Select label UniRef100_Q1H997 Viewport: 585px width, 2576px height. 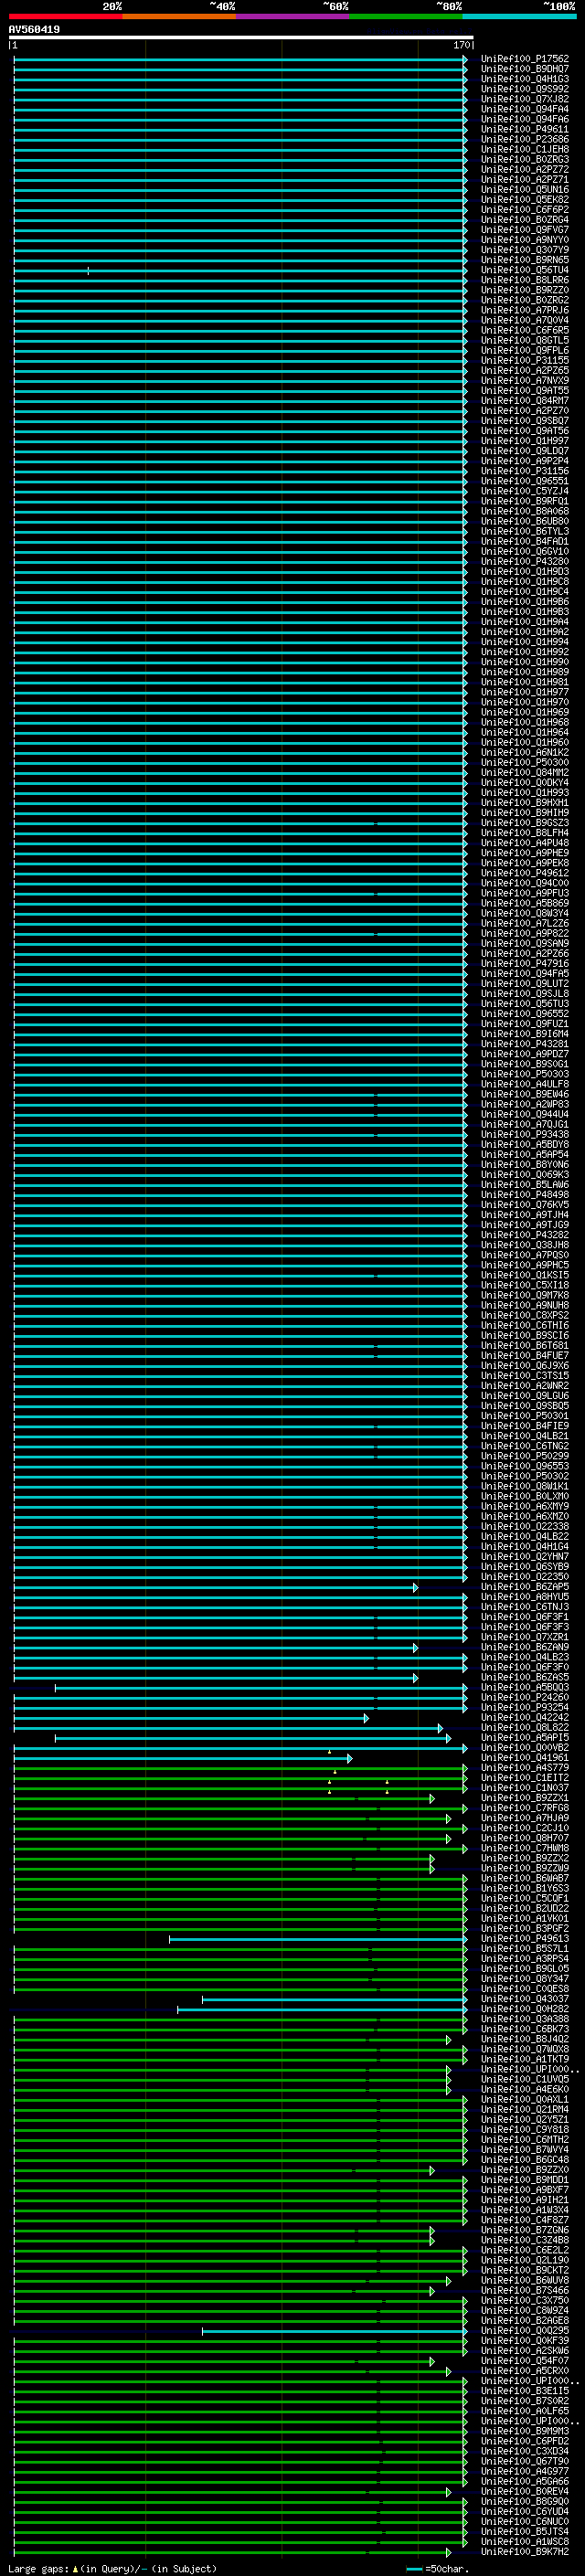(524, 440)
